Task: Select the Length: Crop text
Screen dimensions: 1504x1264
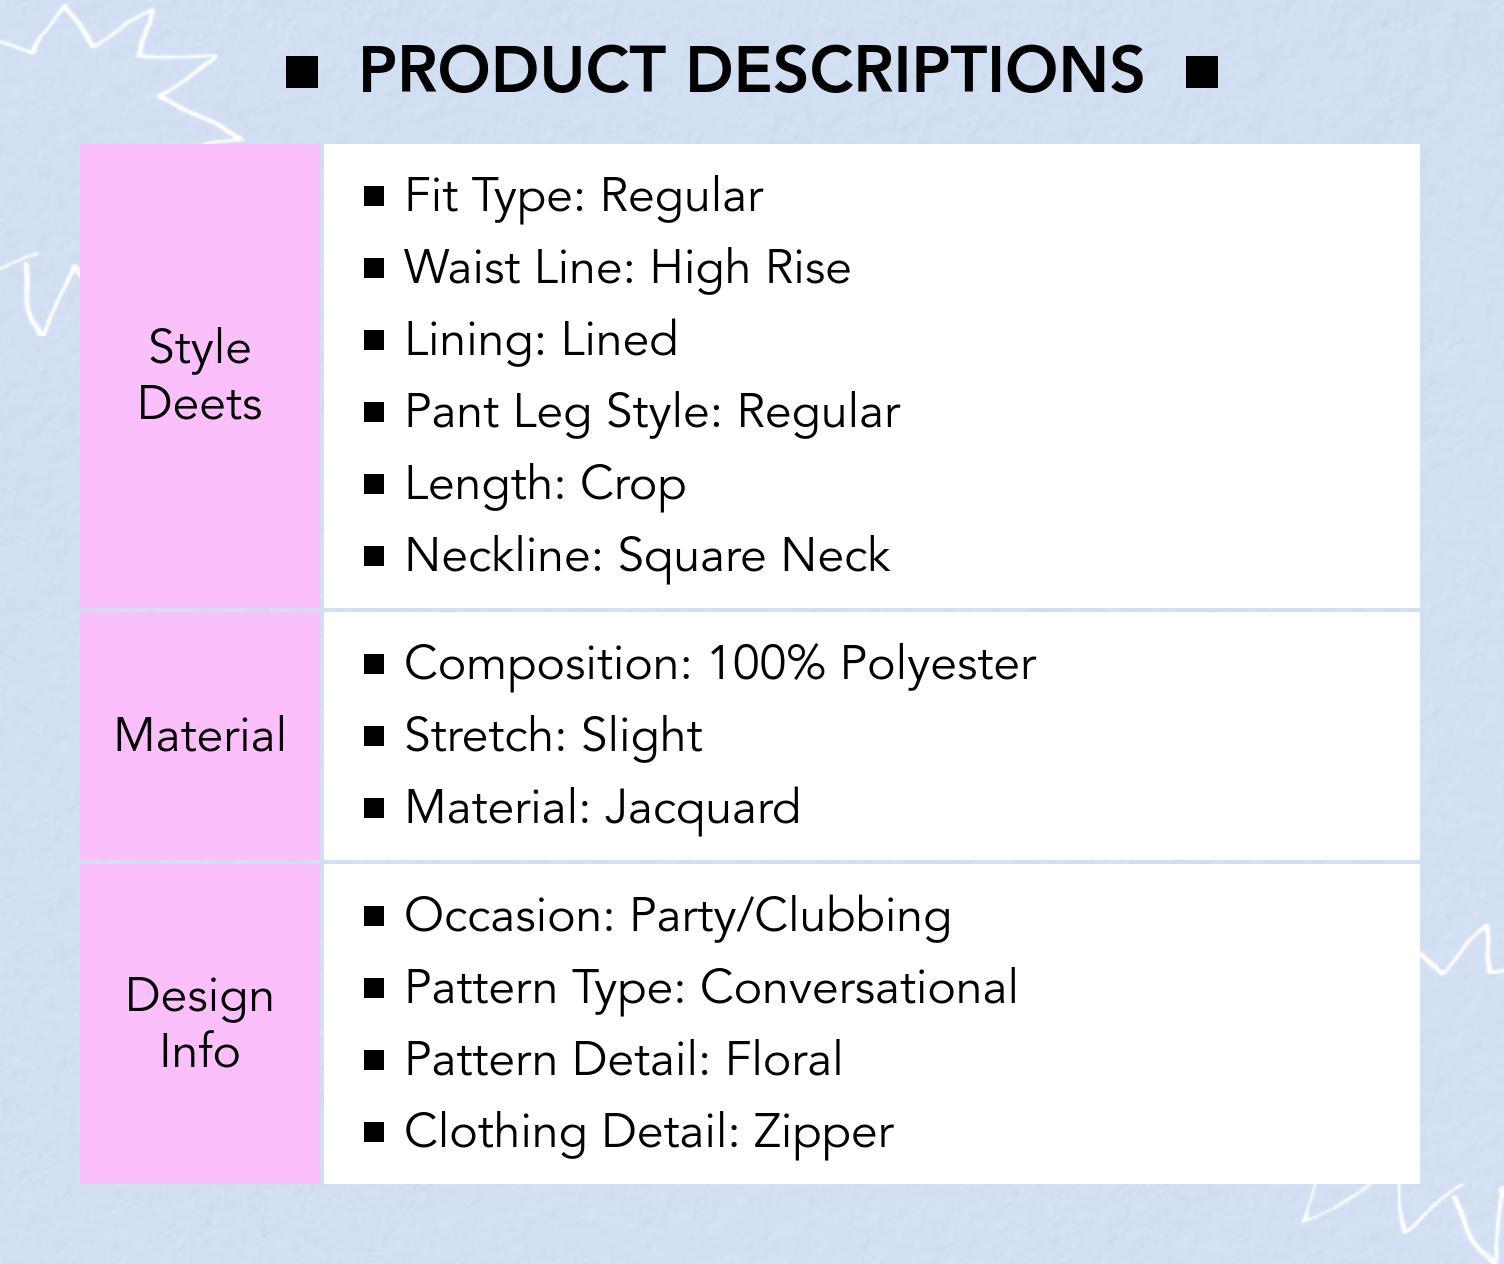Action: 545,484
